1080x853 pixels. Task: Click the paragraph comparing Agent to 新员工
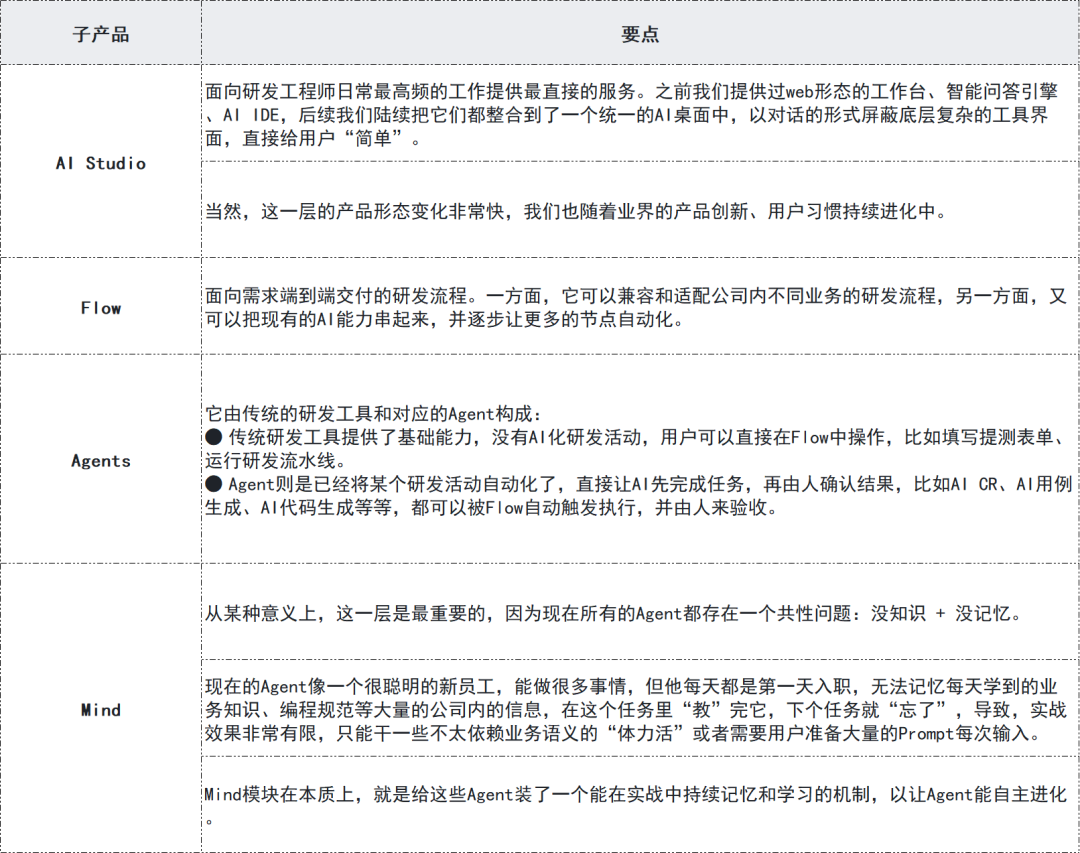630,710
